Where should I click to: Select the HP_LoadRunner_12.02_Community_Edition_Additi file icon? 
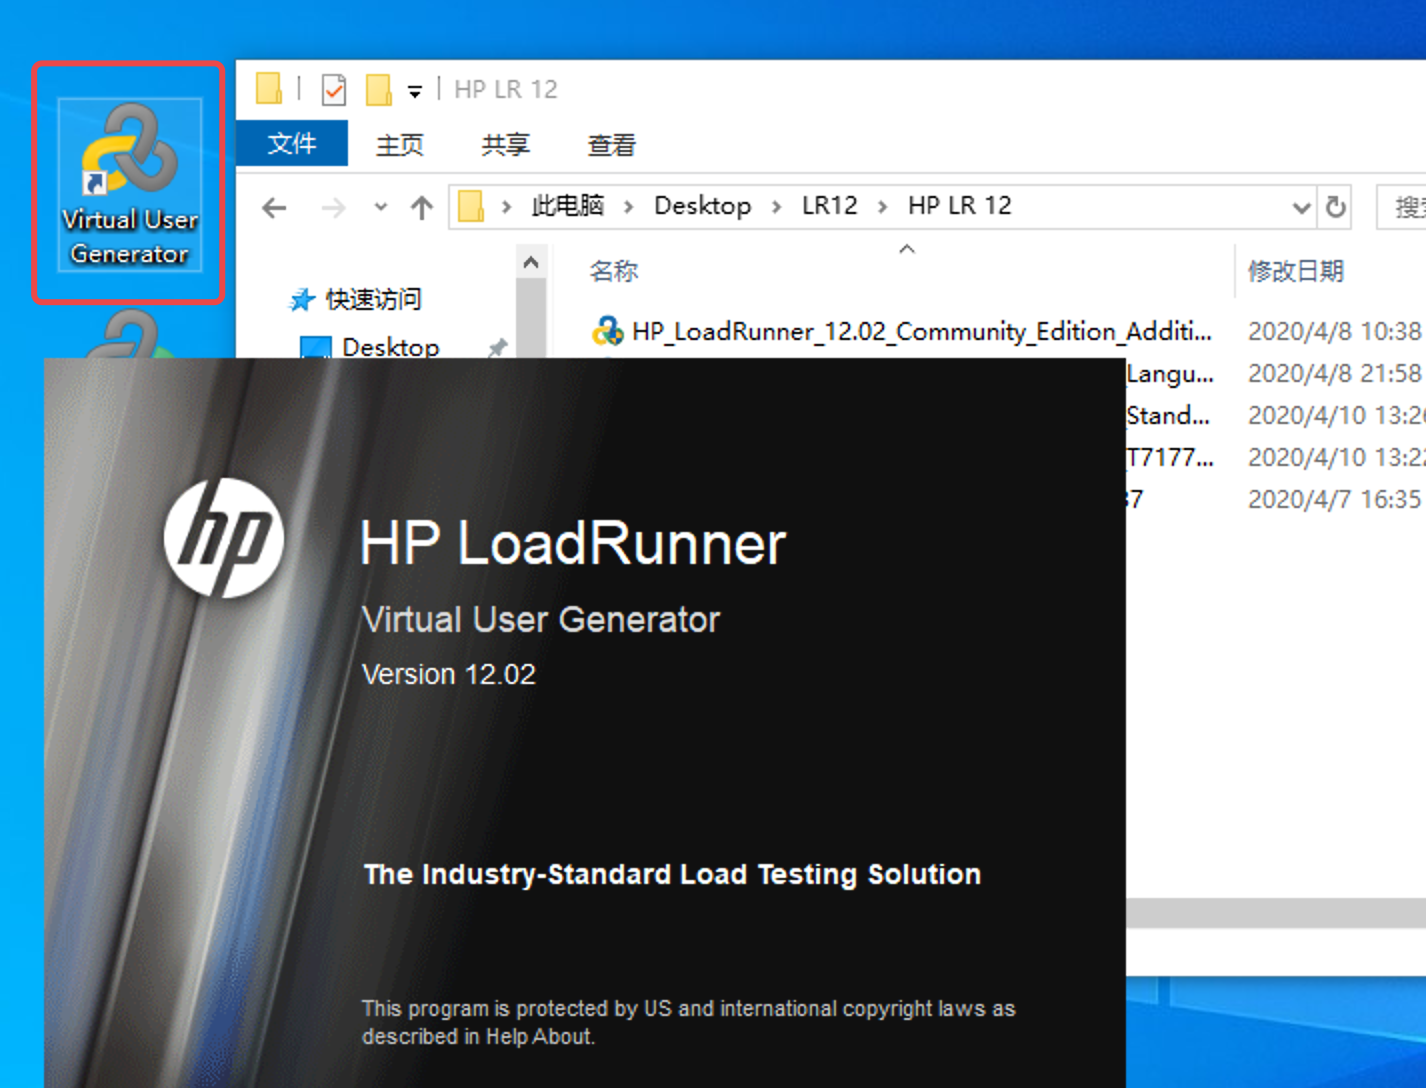coord(606,330)
